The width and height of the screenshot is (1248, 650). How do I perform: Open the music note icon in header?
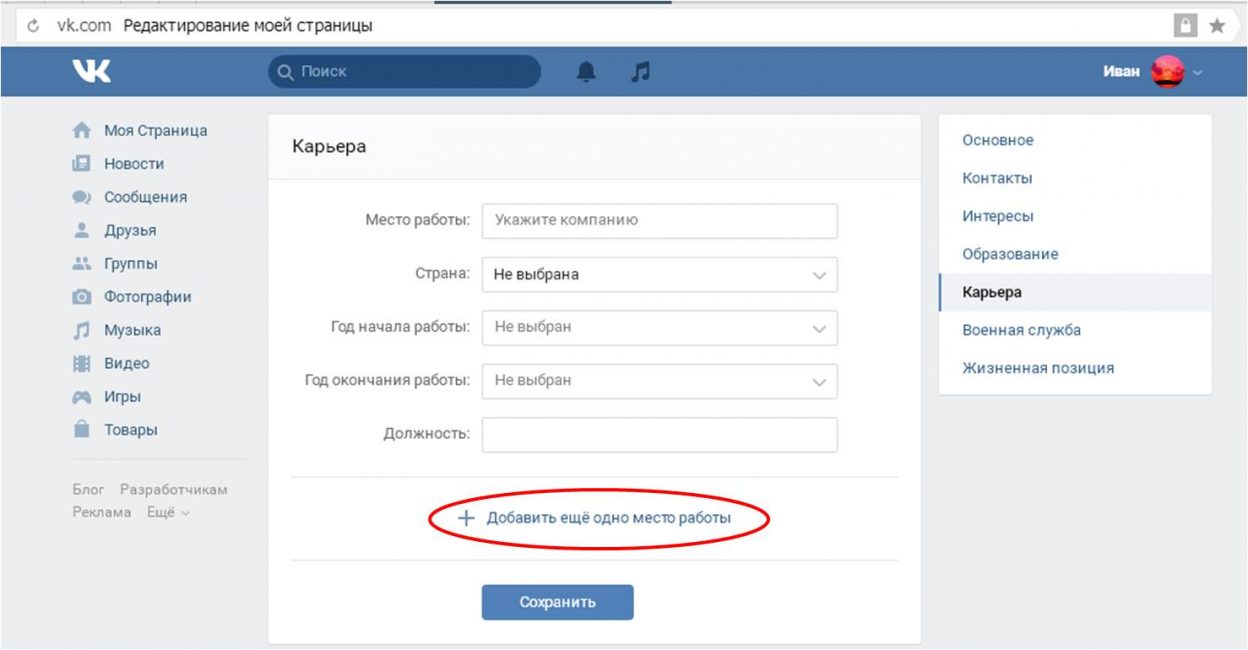[x=641, y=72]
